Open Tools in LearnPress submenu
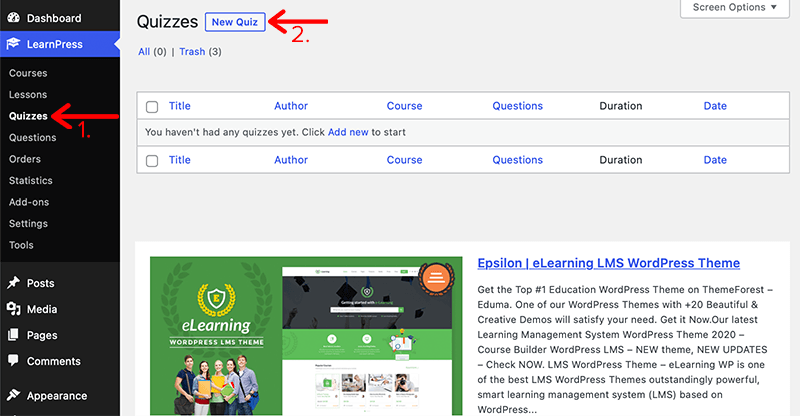800x416 pixels. click(x=21, y=244)
